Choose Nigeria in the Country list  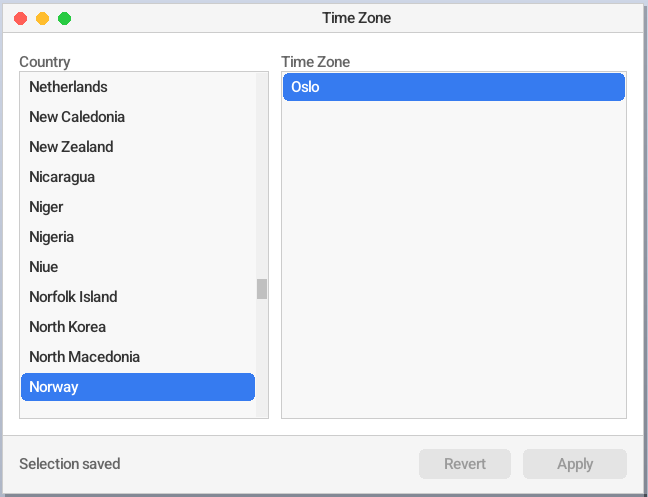click(x=138, y=237)
